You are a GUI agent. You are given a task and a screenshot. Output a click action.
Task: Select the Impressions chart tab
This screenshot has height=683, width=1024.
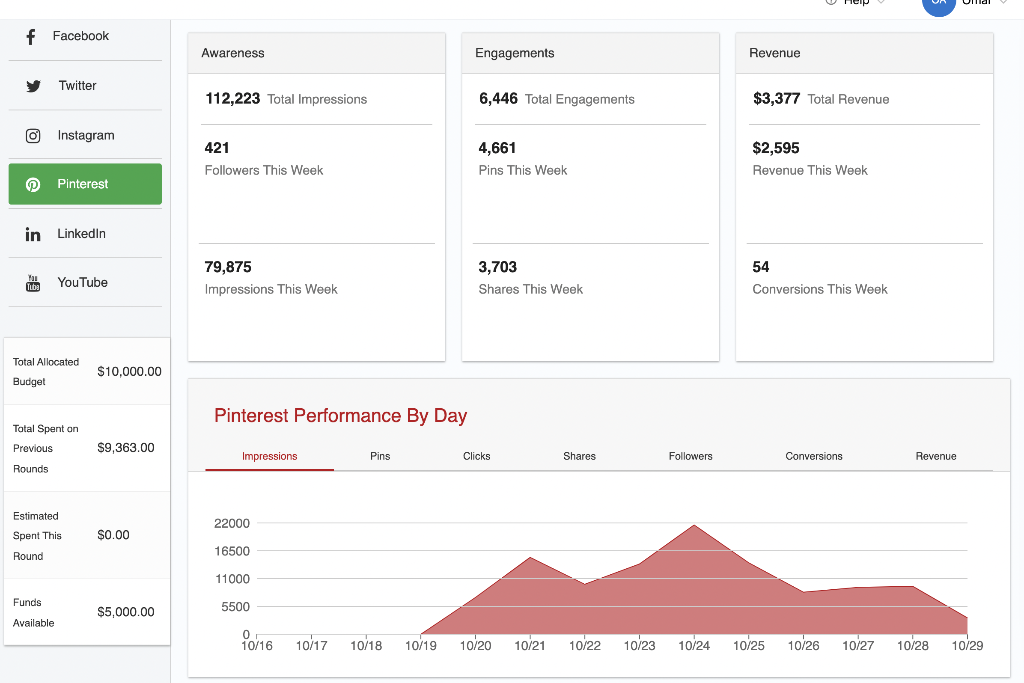[x=270, y=456]
